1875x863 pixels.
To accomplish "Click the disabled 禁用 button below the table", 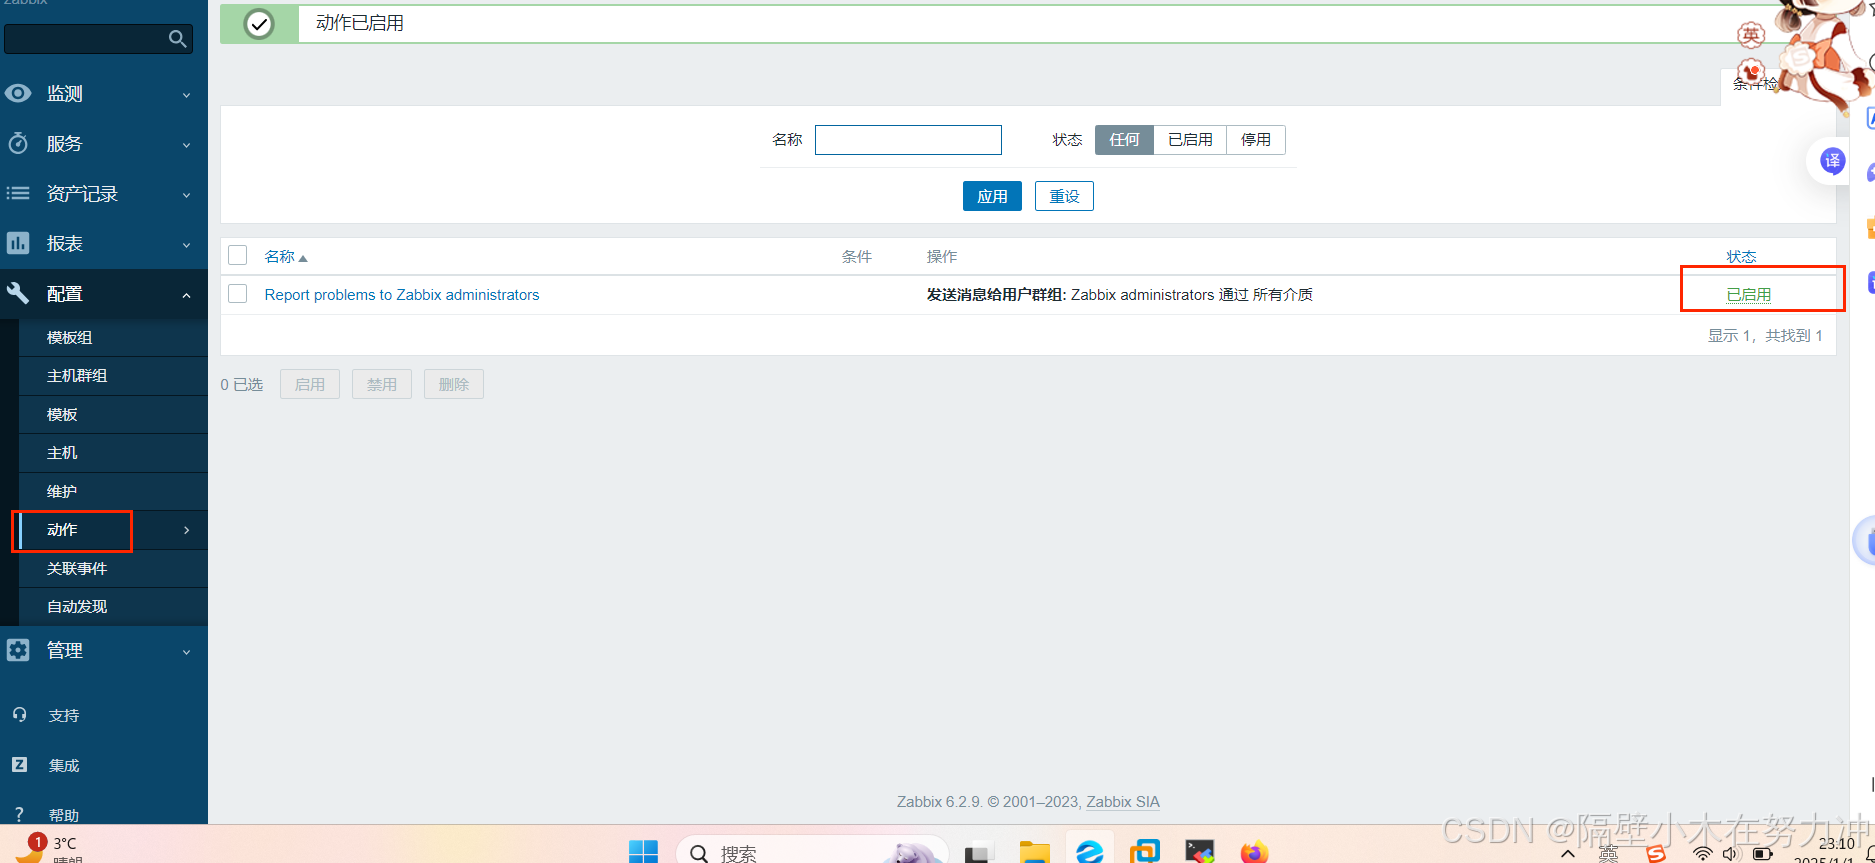I will (x=382, y=384).
